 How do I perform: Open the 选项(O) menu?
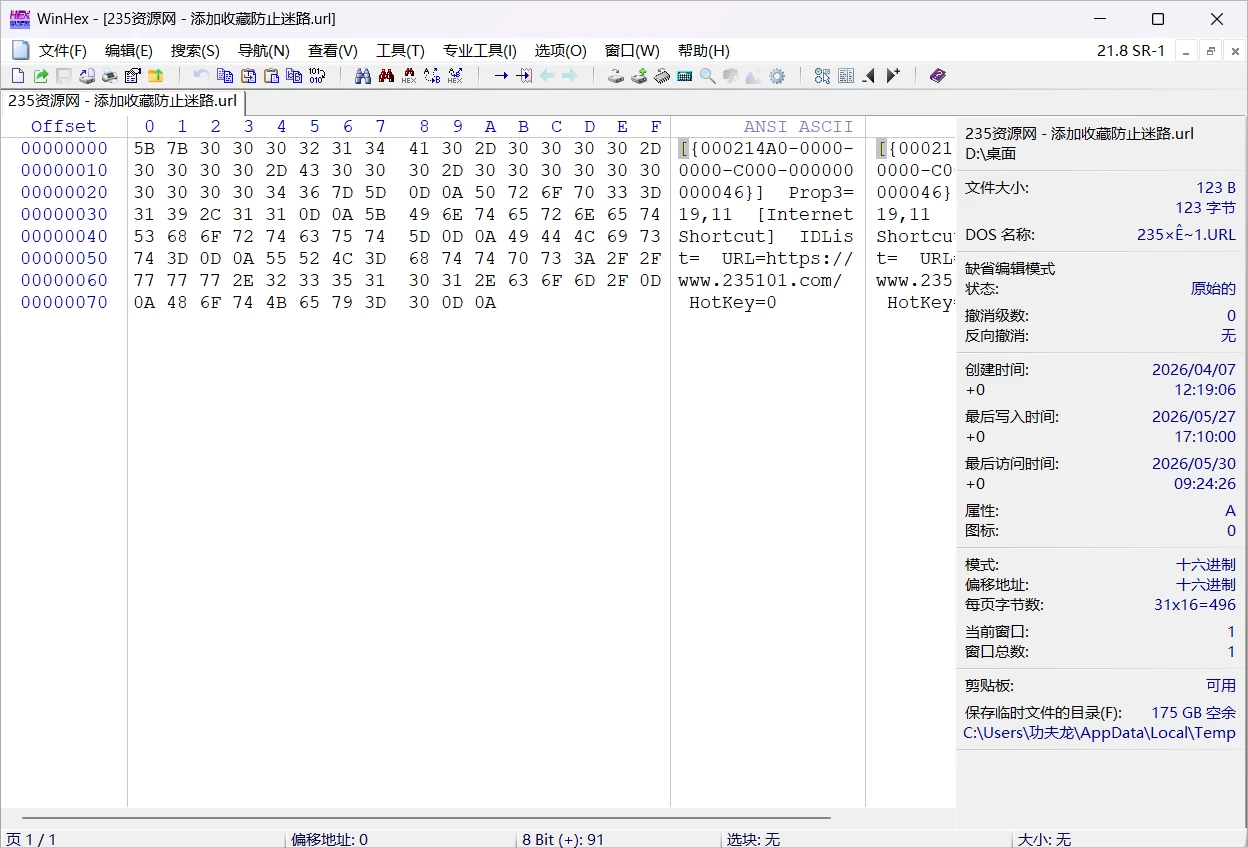(561, 51)
